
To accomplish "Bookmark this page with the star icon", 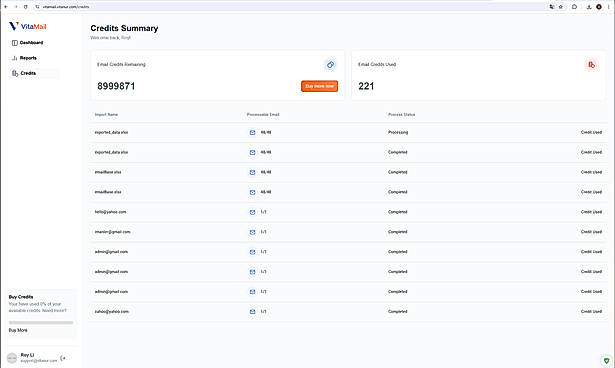I will coord(561,7).
